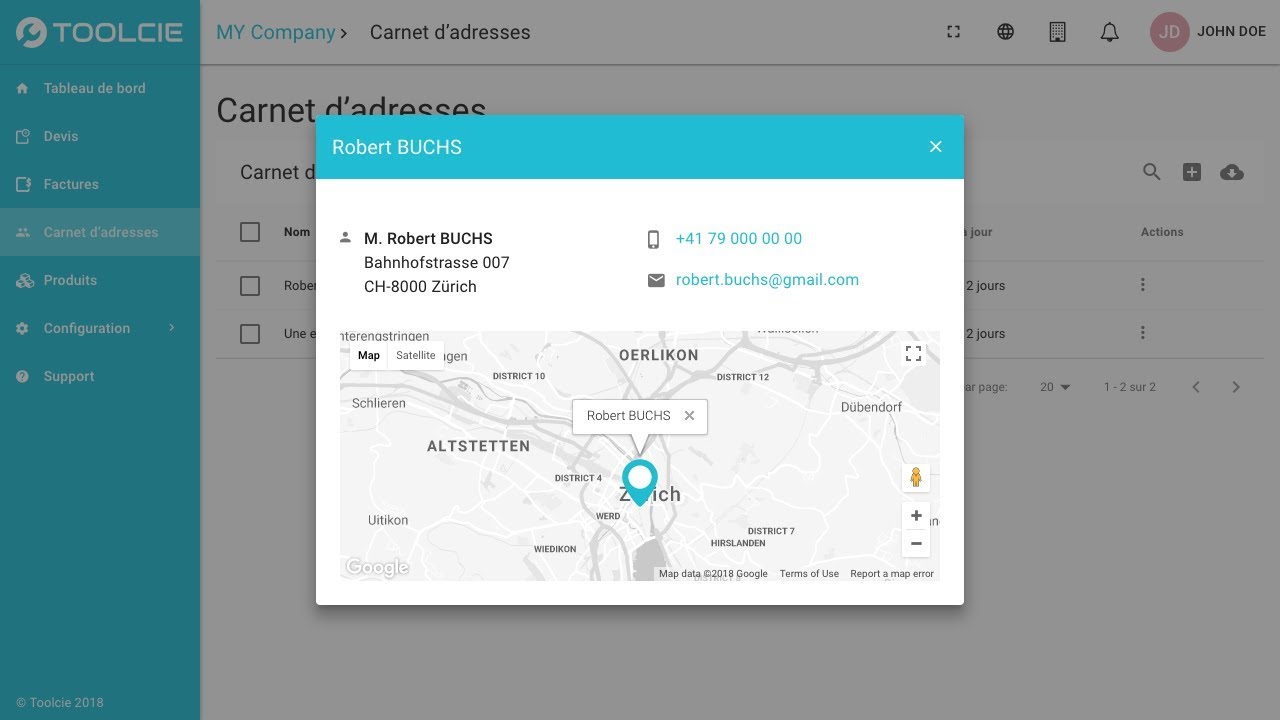
Task: Open Produits in the sidebar
Action: (100, 280)
